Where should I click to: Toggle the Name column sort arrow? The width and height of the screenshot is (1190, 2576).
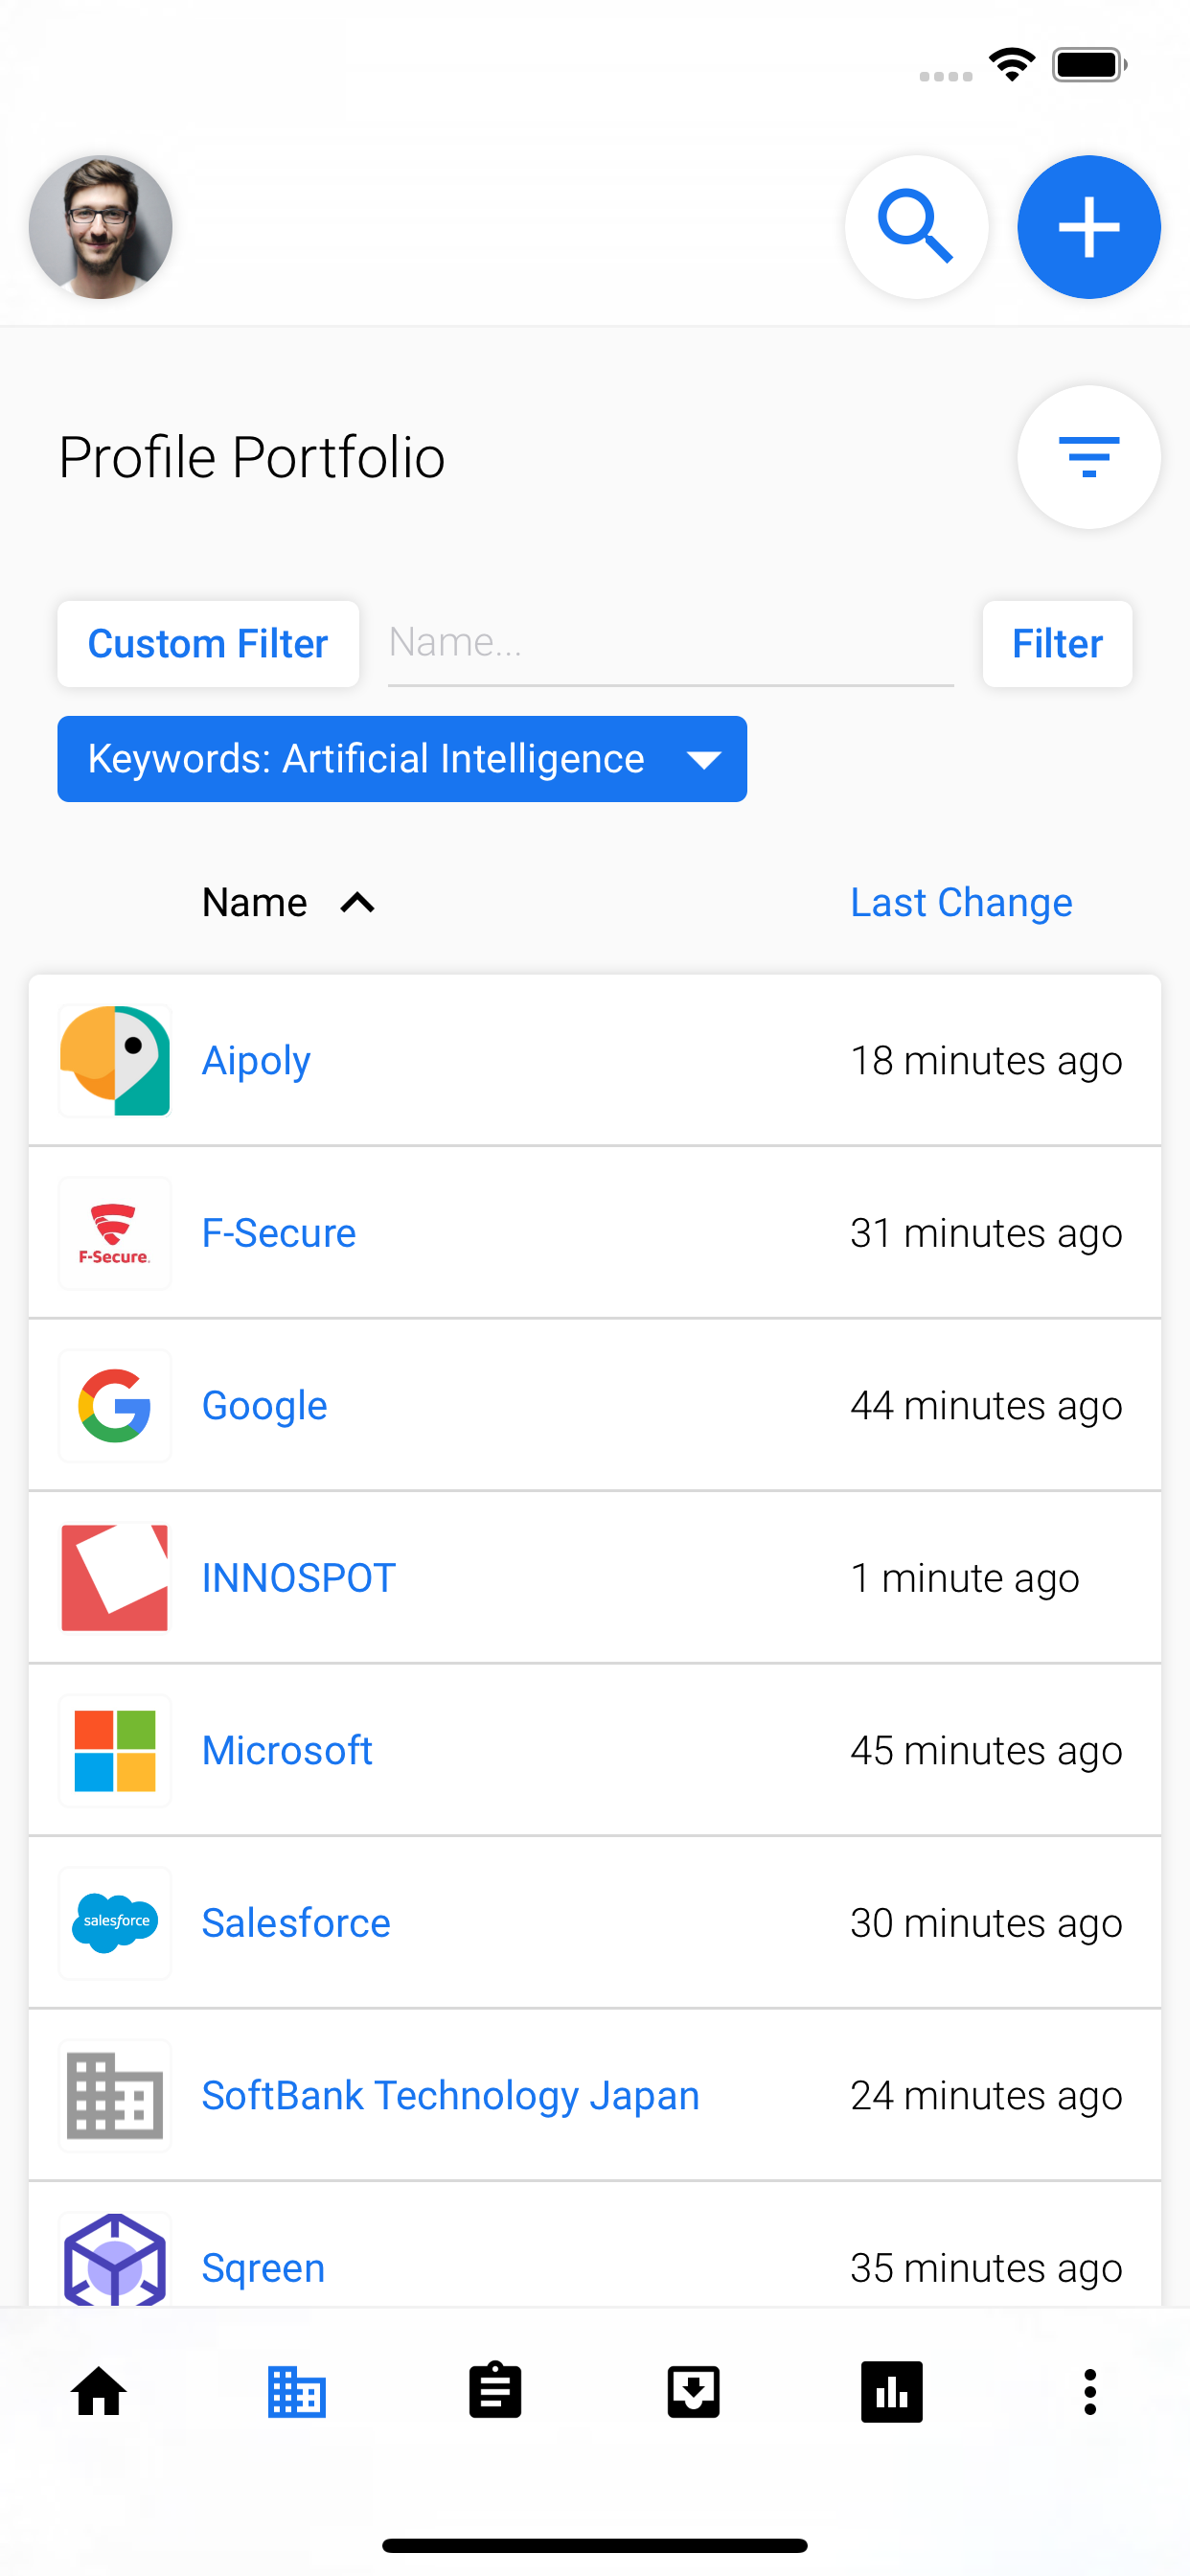tap(357, 903)
